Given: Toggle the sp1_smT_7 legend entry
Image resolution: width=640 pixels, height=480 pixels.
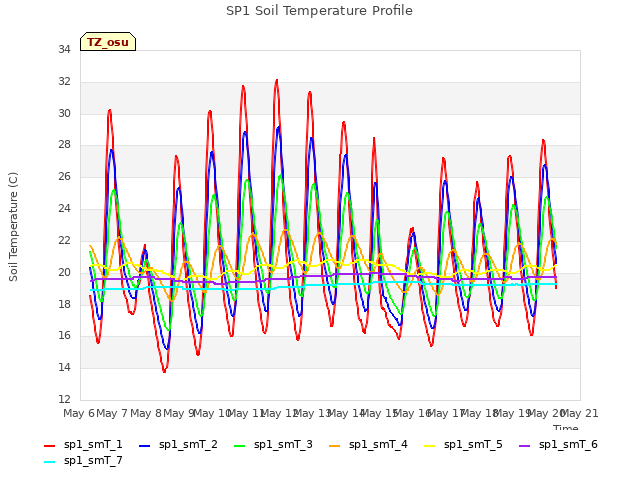Looking at the screenshot, I should click(83, 460).
